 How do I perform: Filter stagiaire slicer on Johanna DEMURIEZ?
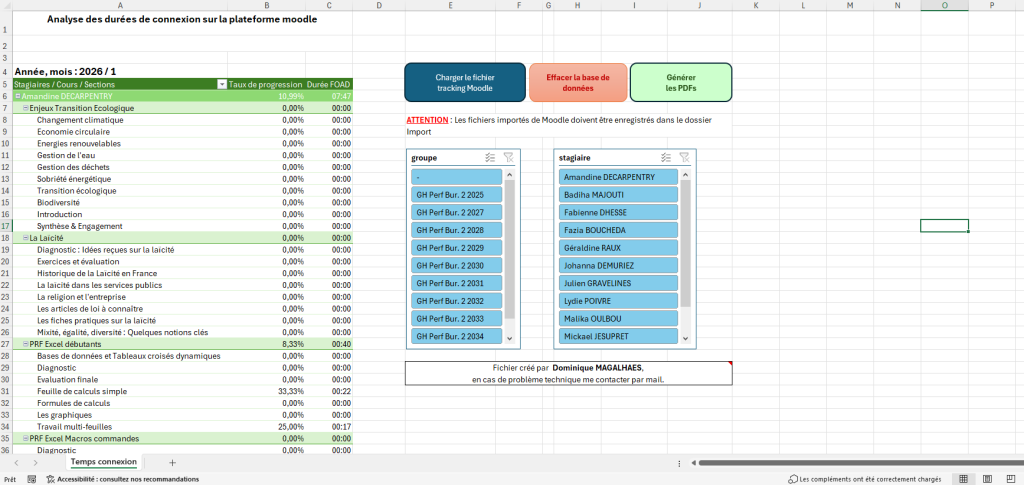coord(618,266)
